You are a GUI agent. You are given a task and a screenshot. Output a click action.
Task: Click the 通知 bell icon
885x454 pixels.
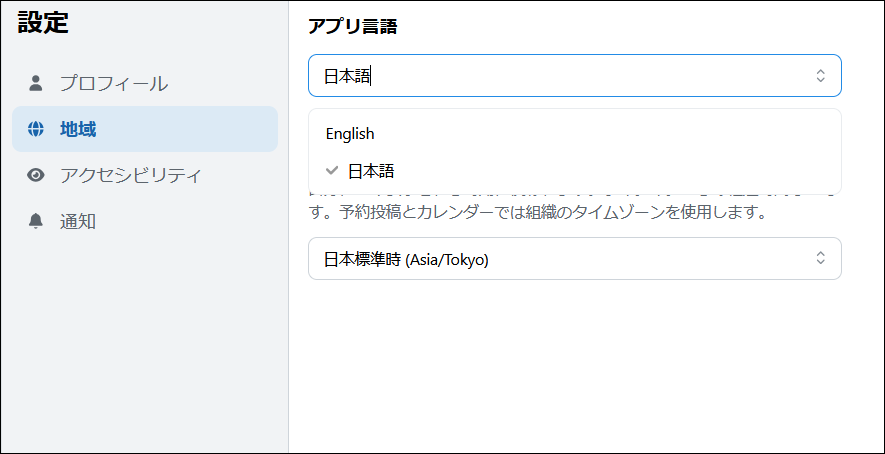(36, 221)
